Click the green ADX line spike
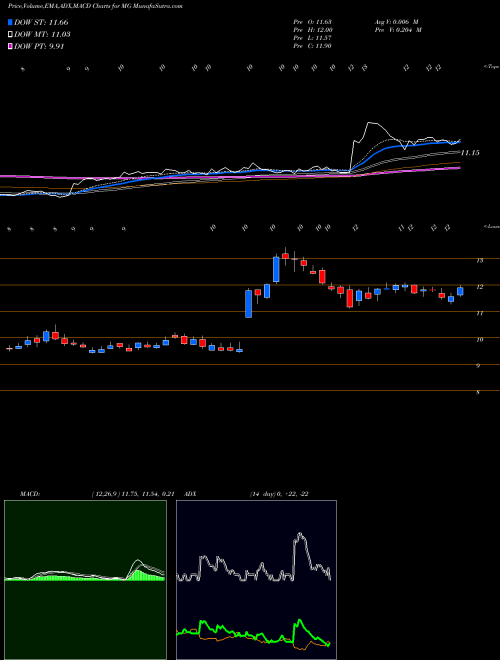500x660 pixels. point(300,620)
